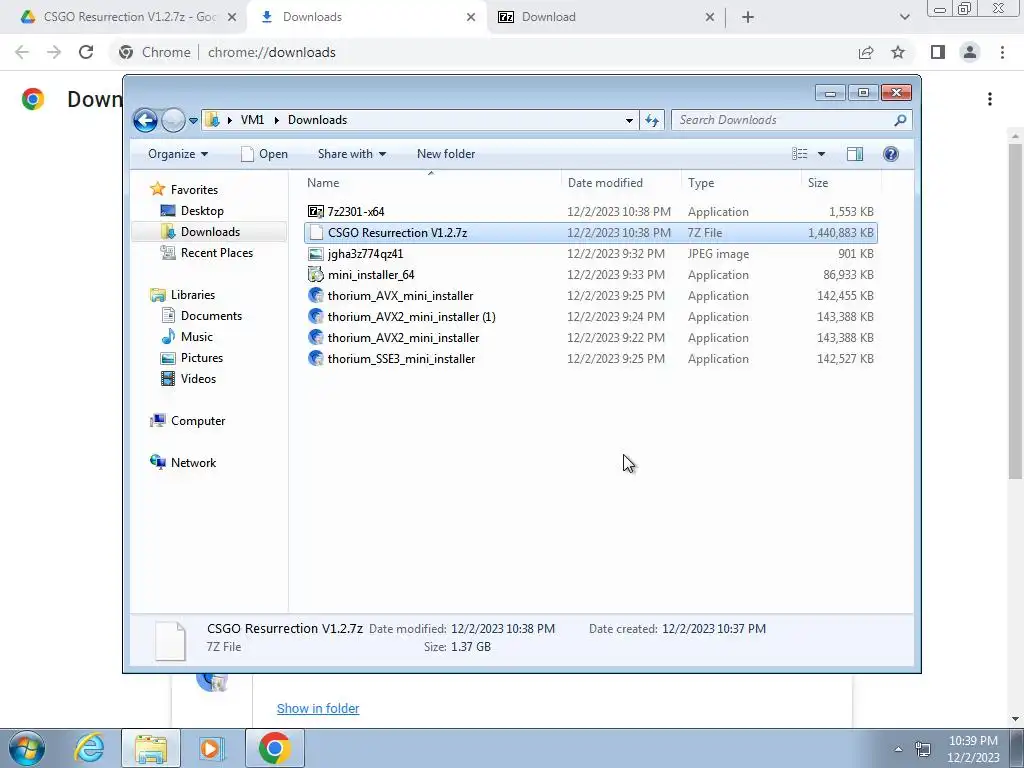Image resolution: width=1024 pixels, height=768 pixels.
Task: Sort by the Type column
Action: point(741,183)
